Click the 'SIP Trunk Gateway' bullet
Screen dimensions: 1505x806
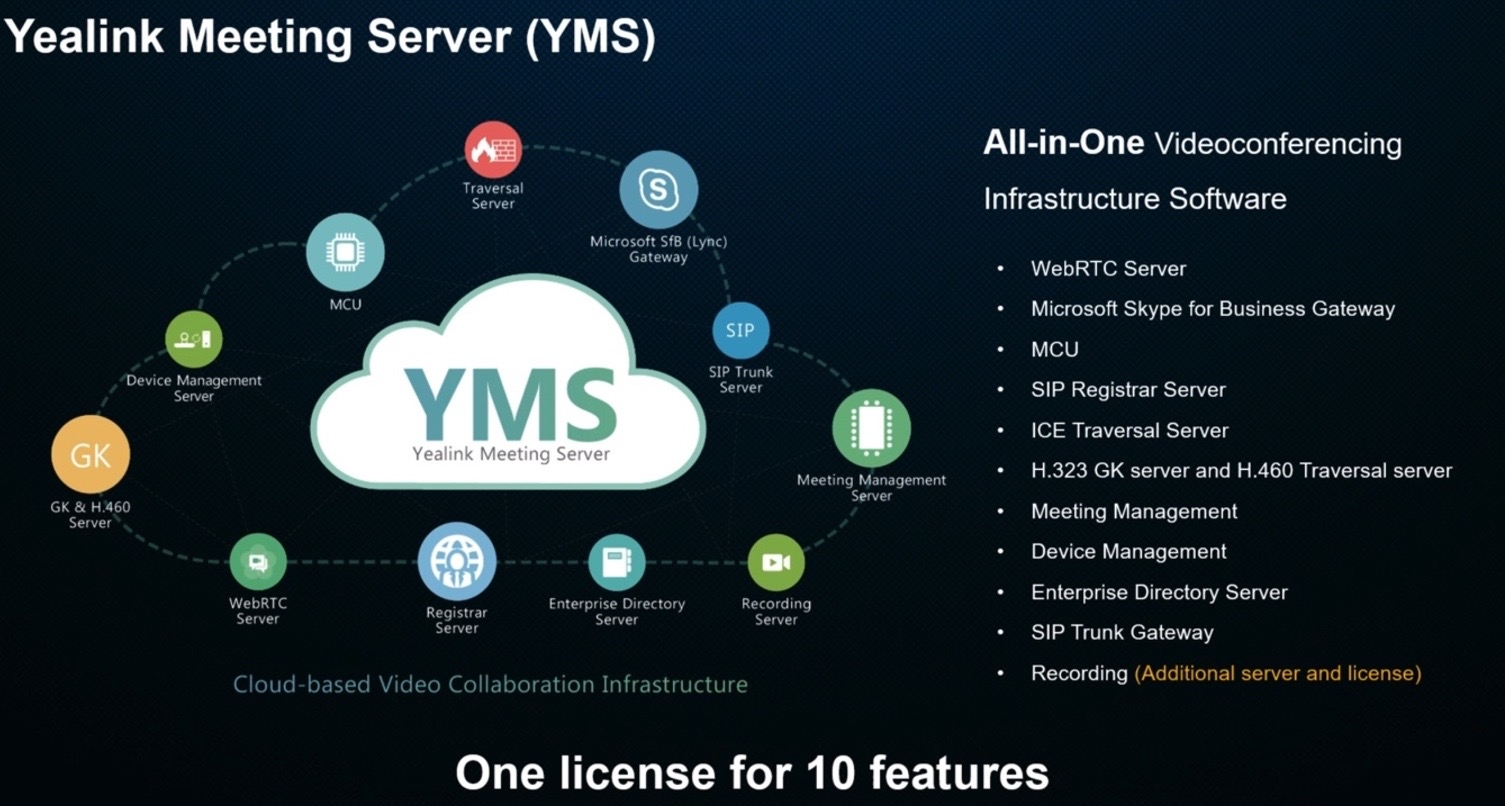1122,633
